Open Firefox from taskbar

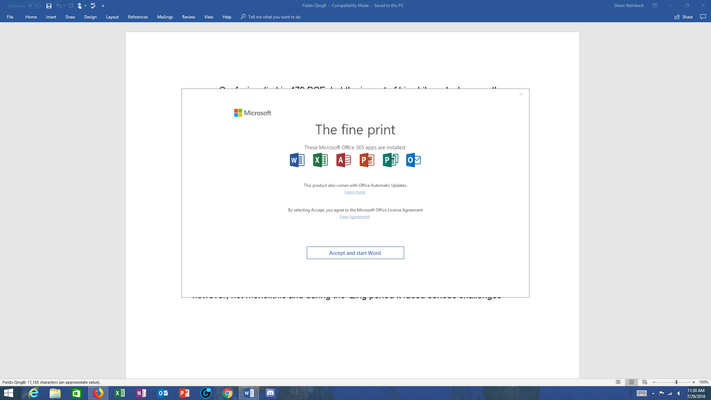coord(98,393)
